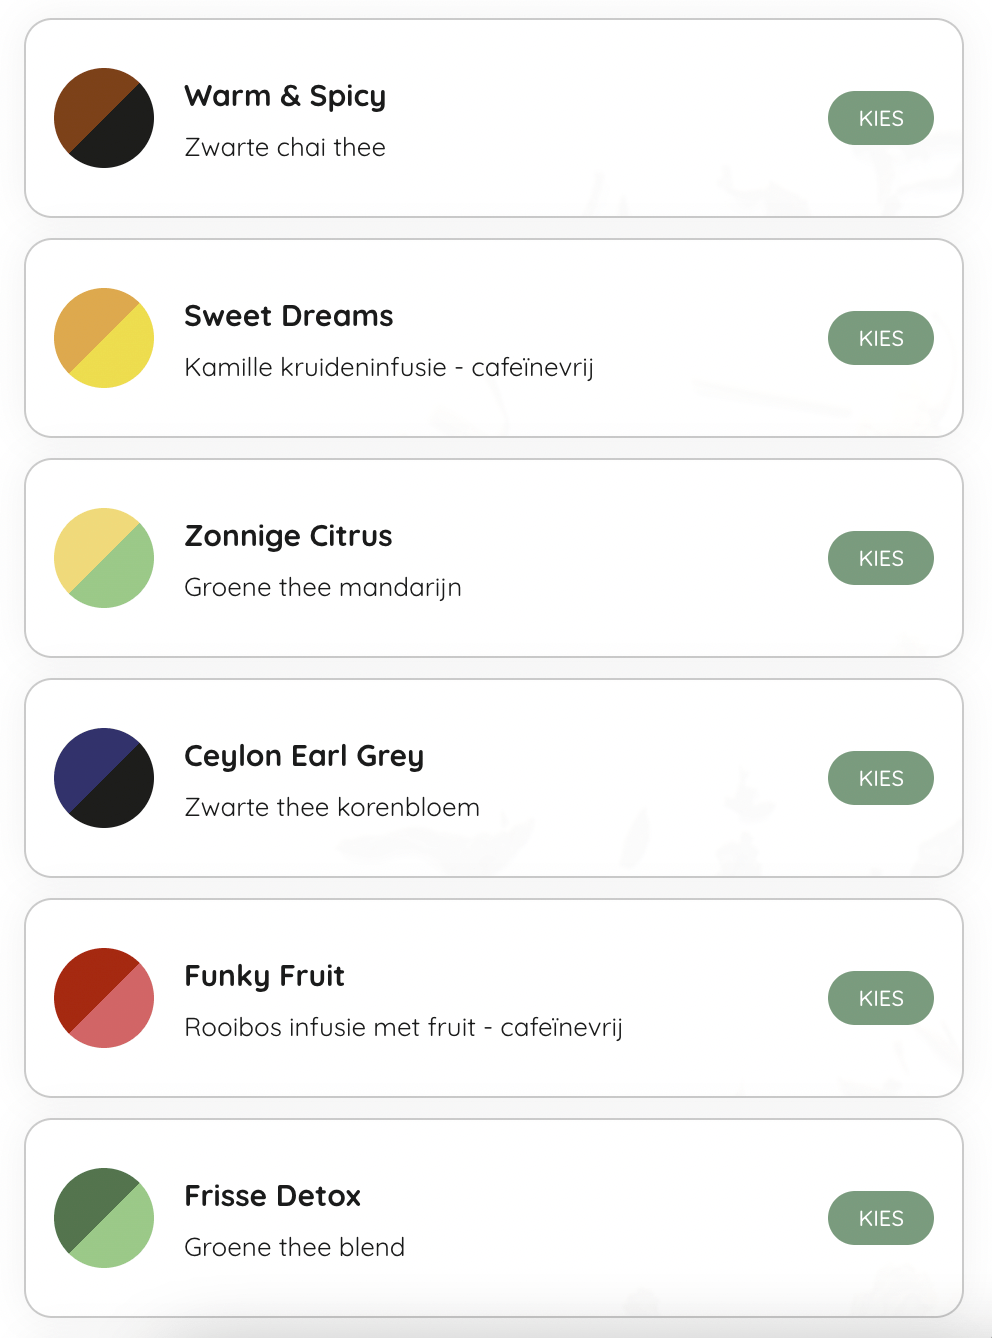Click the Frisse Detox heading

272,1196
